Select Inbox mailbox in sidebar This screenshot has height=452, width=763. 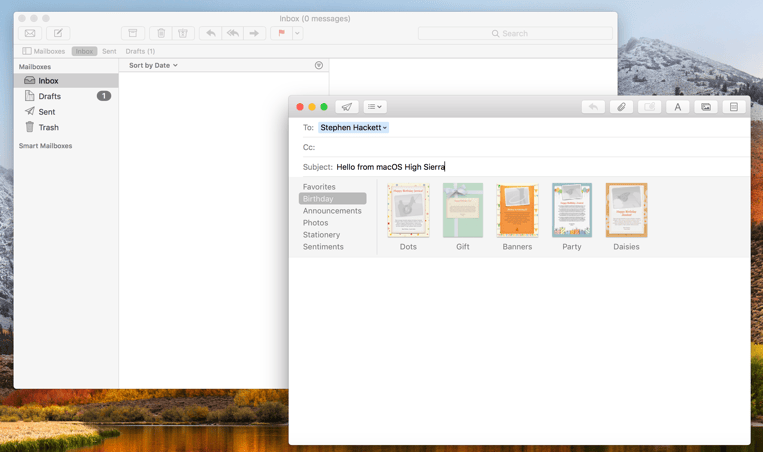pos(66,81)
